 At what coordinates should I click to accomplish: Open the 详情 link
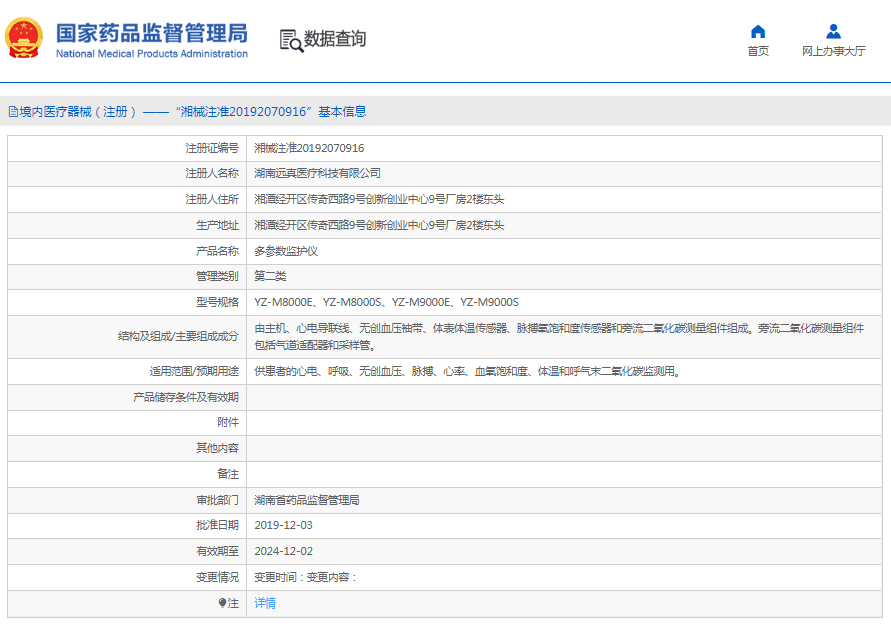pos(265,603)
